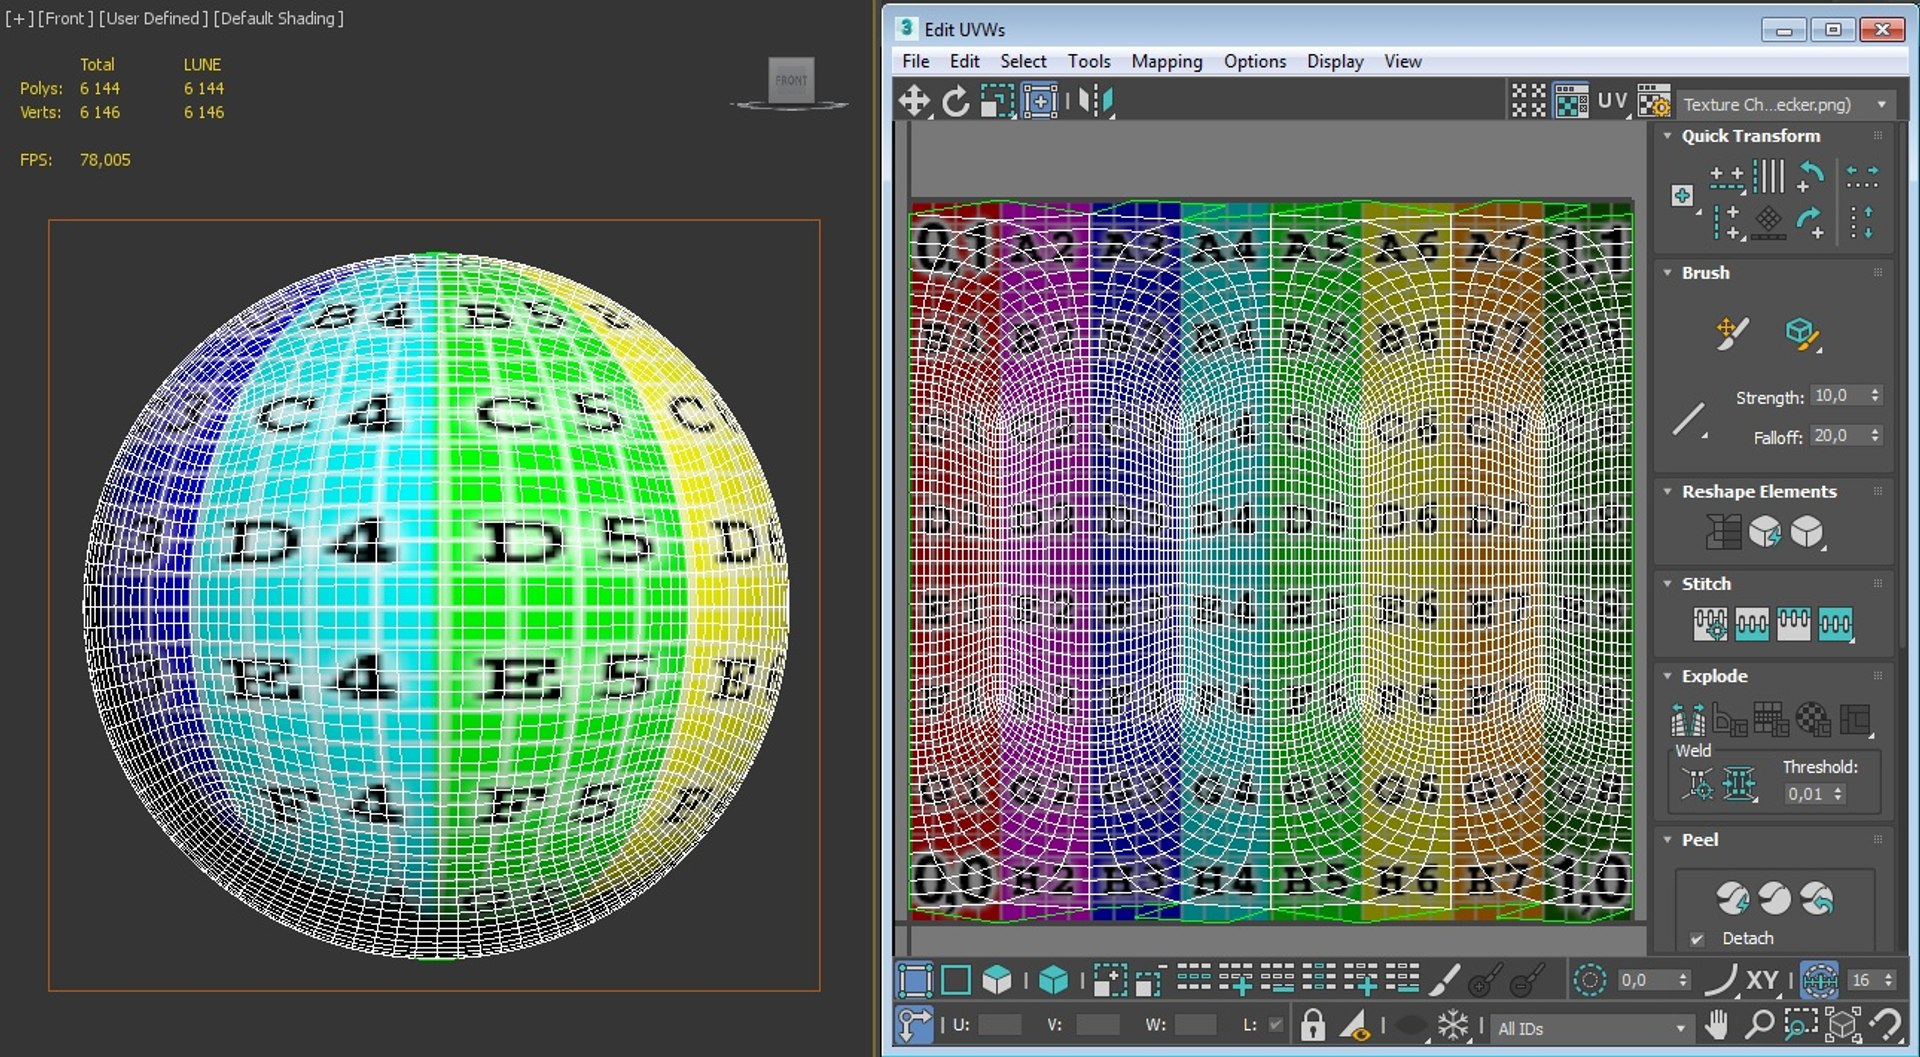Collapse the Brush rollout

coord(1667,273)
